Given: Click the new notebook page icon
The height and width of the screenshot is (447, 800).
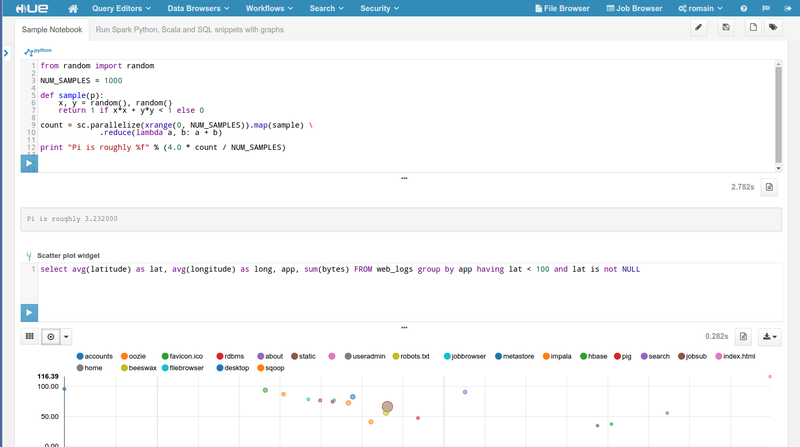Looking at the screenshot, I should [753, 28].
